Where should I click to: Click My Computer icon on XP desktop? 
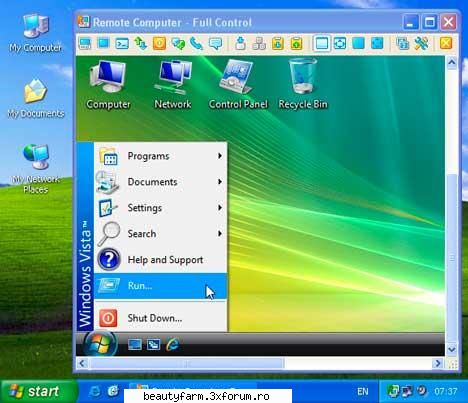(35, 33)
